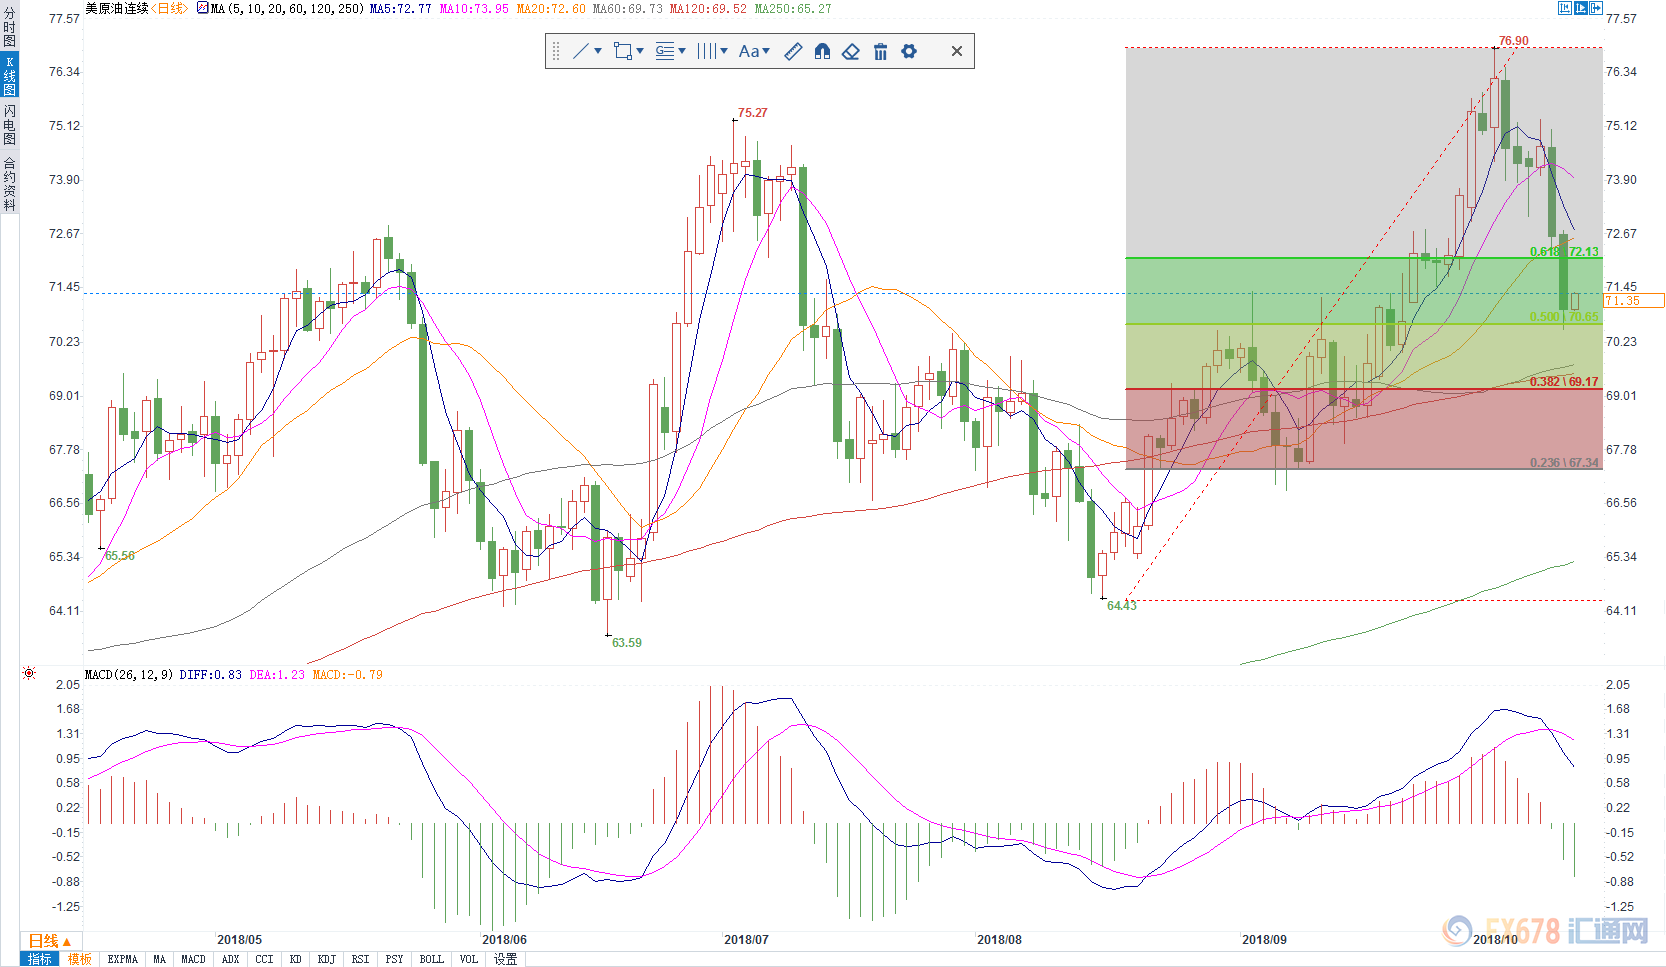This screenshot has height=967, width=1666.
Task: Select the 模板 tab
Action: click(80, 959)
